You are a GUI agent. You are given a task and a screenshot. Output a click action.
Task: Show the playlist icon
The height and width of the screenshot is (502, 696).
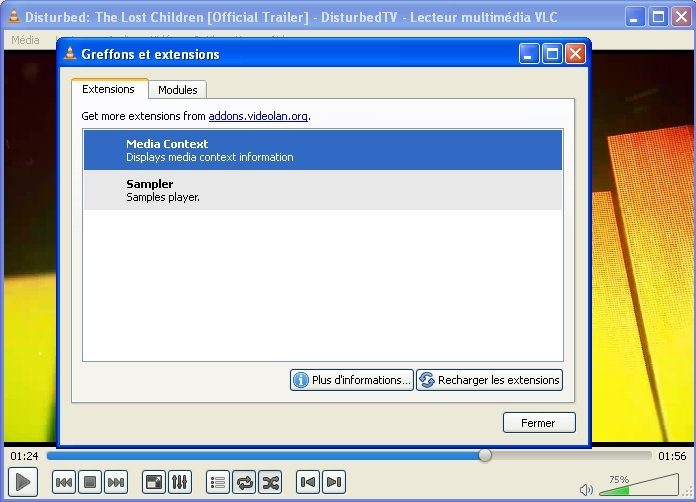[x=218, y=482]
